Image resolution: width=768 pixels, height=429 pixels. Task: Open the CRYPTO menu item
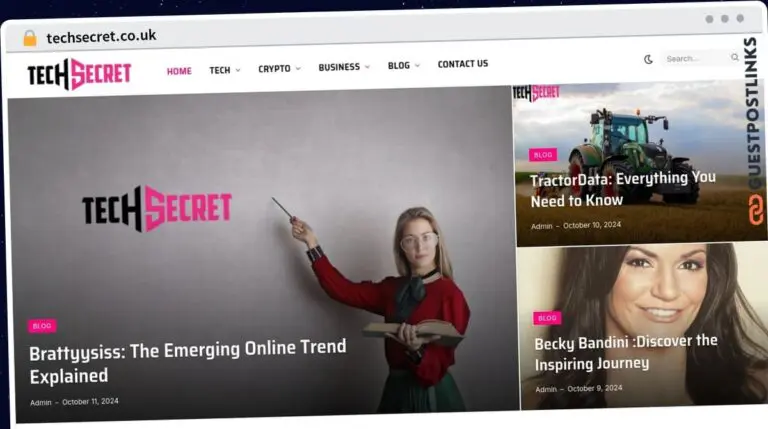point(274,69)
